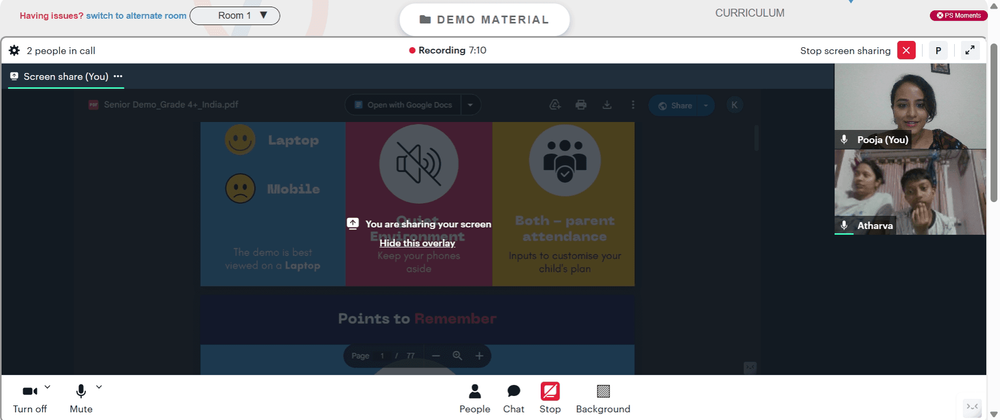Click the download icon in PDF viewer
The width and height of the screenshot is (1000, 420).
pyautogui.click(x=607, y=105)
